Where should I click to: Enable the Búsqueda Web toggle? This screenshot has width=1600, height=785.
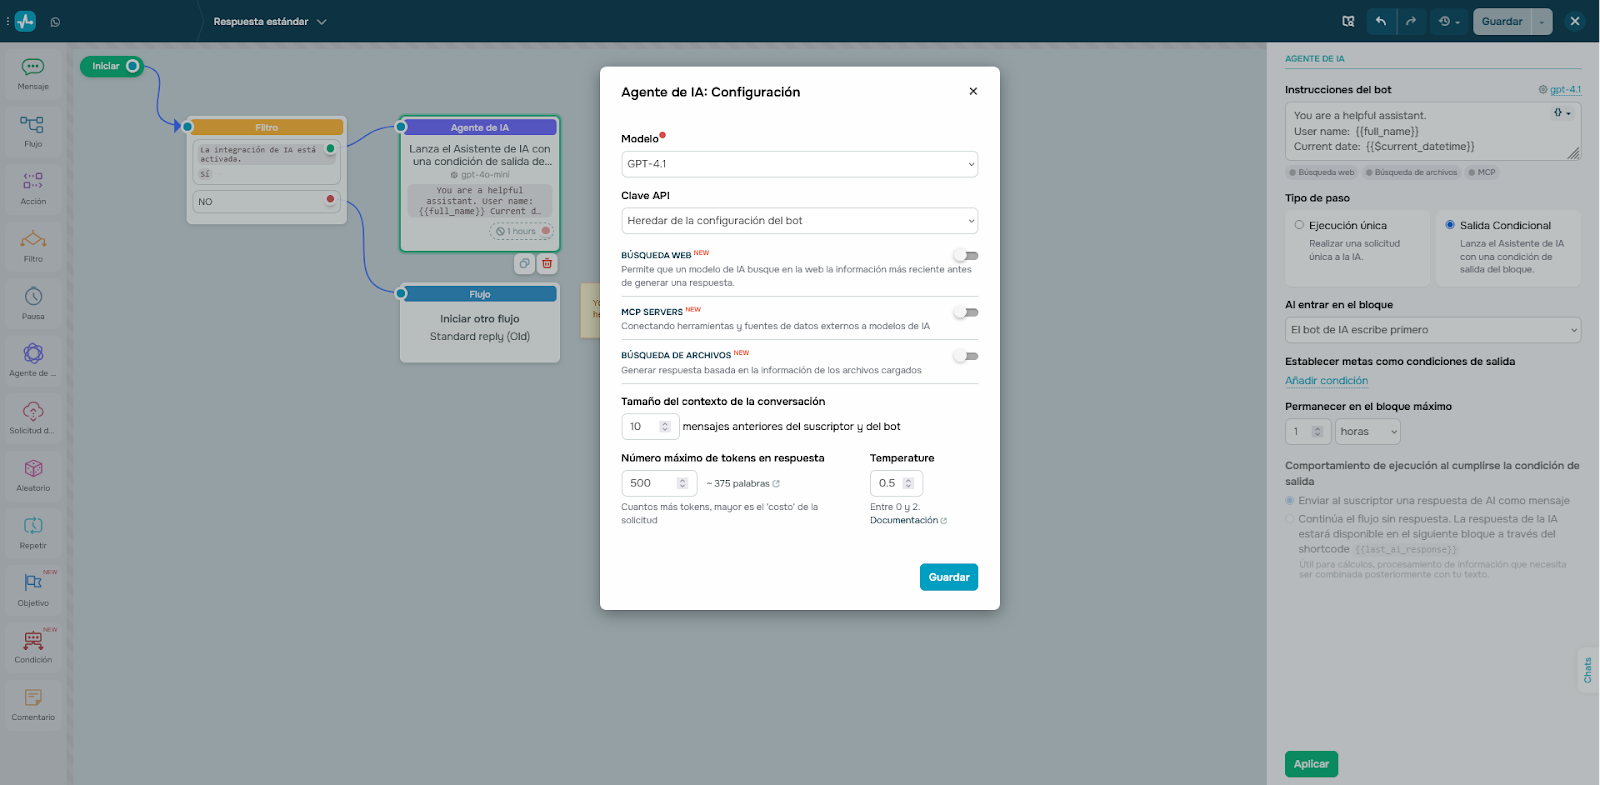[966, 256]
